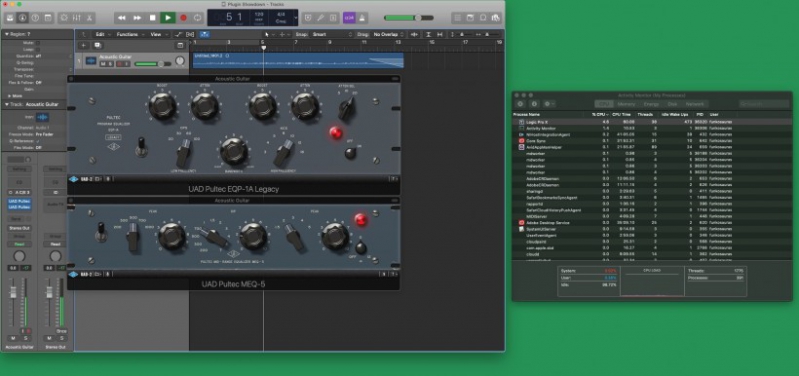The image size is (799, 376).
Task: Switch to the Disk tab in Activity Monitor
Action: click(672, 104)
